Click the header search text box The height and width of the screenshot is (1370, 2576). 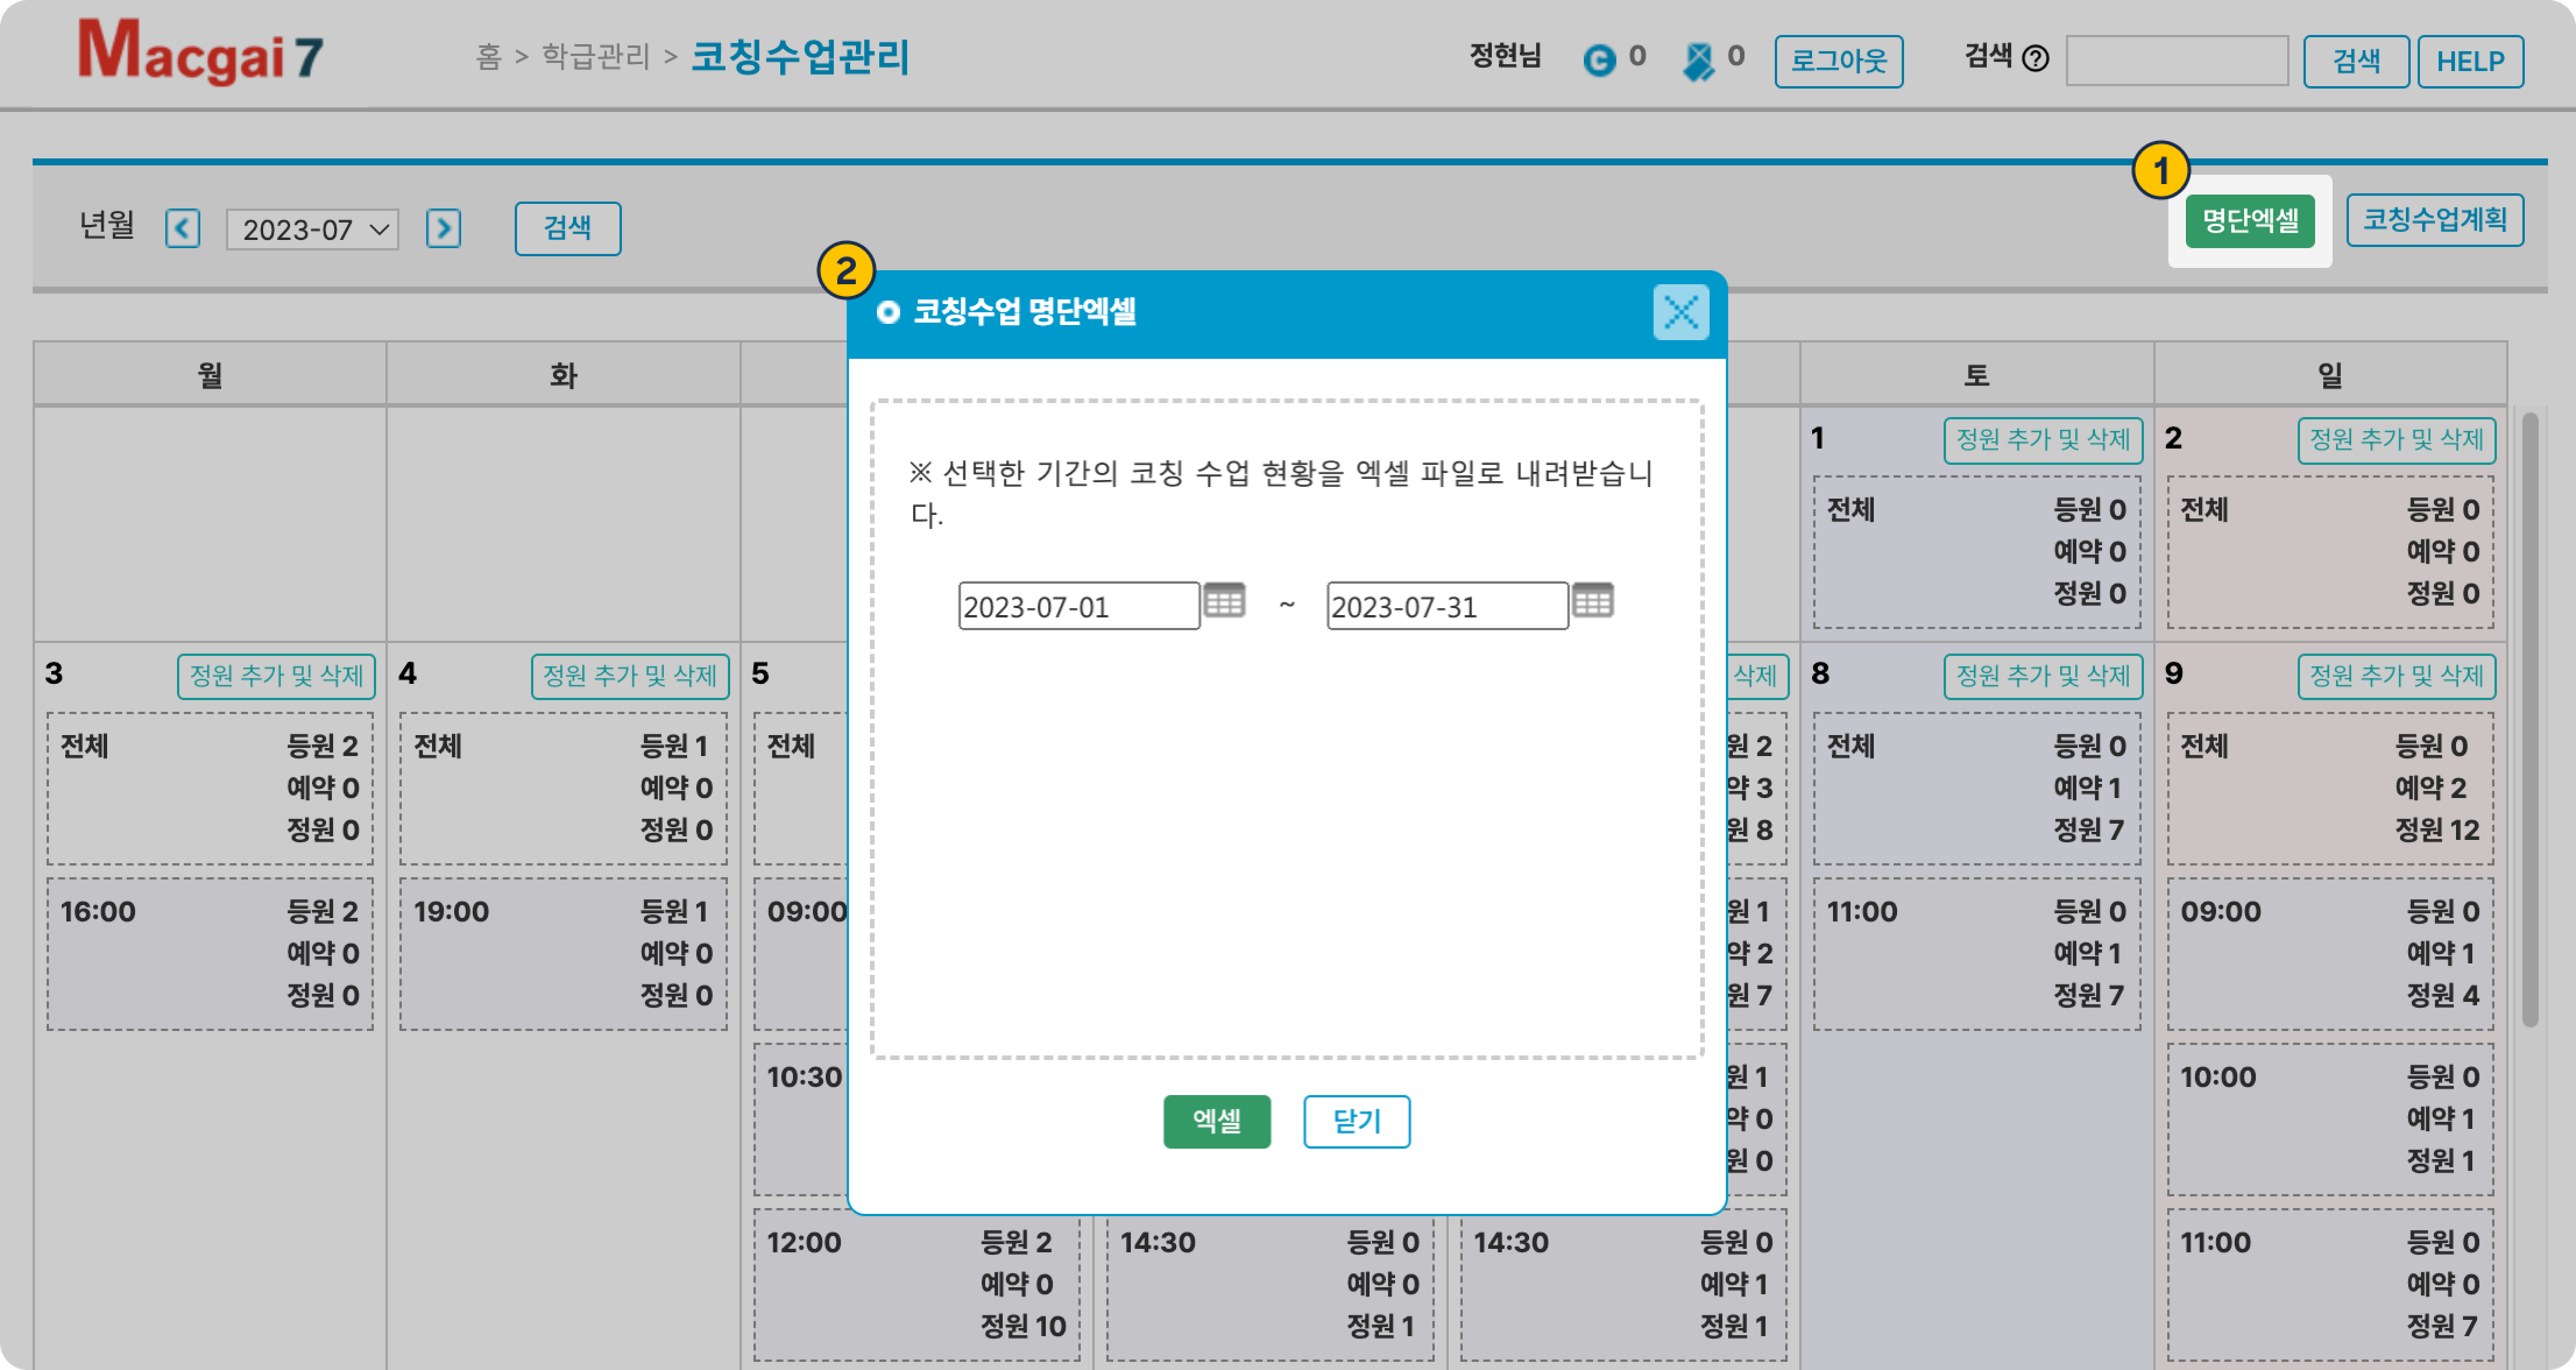point(2176,61)
